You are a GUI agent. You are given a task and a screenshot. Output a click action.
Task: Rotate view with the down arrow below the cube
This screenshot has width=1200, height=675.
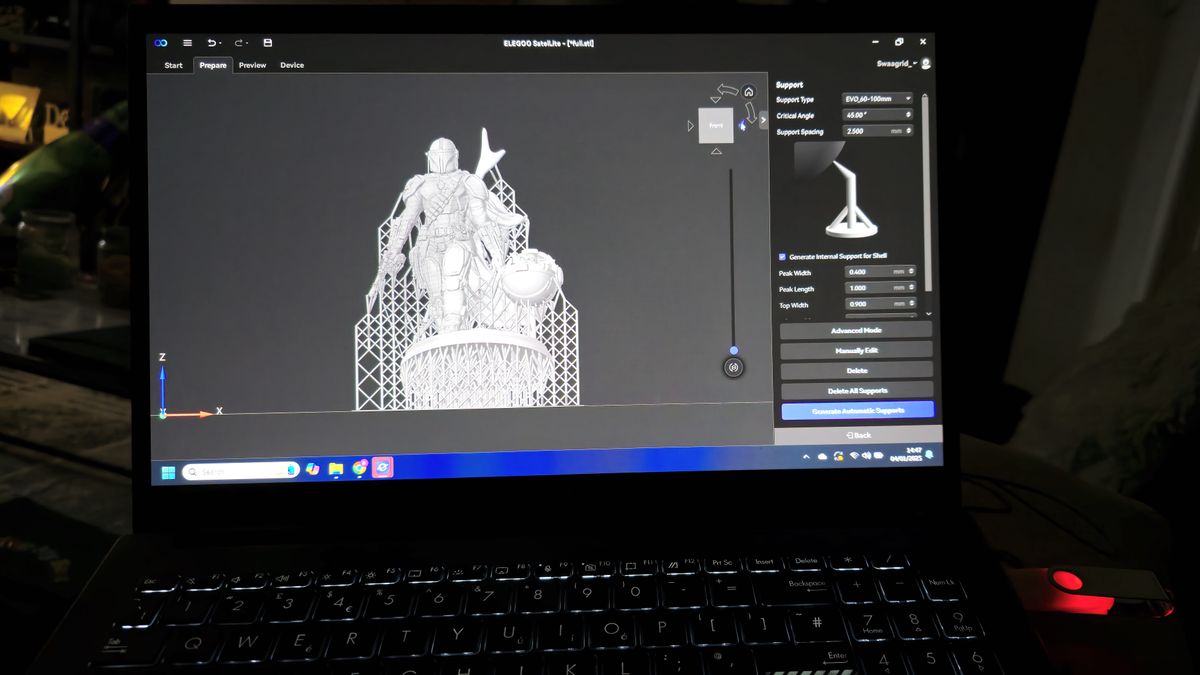coord(716,151)
